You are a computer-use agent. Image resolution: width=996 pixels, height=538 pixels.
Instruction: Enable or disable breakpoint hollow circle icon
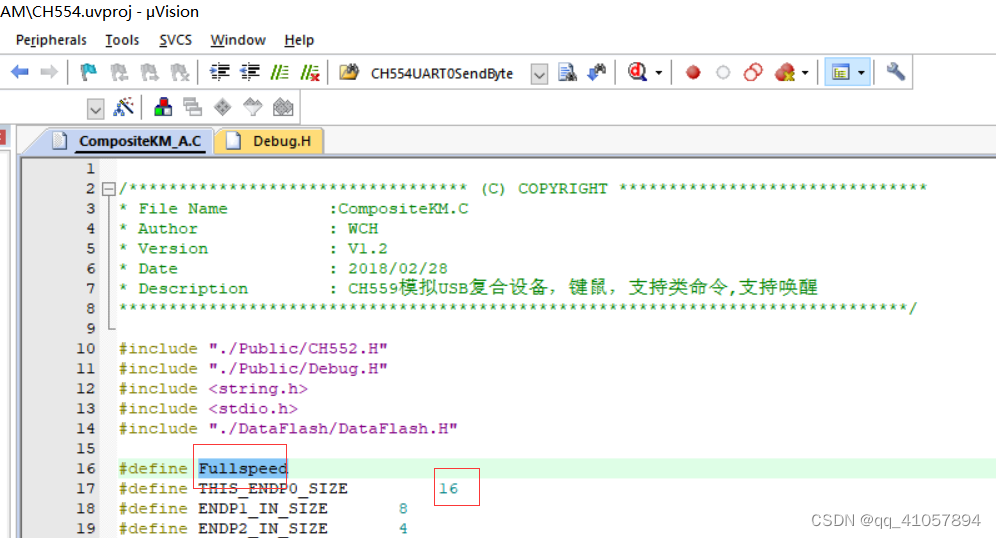pos(723,72)
